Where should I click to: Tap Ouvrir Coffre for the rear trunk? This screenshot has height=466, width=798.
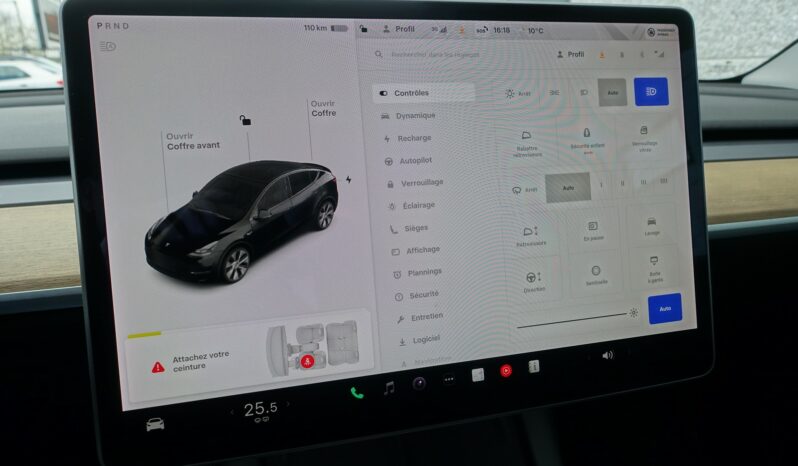323,108
